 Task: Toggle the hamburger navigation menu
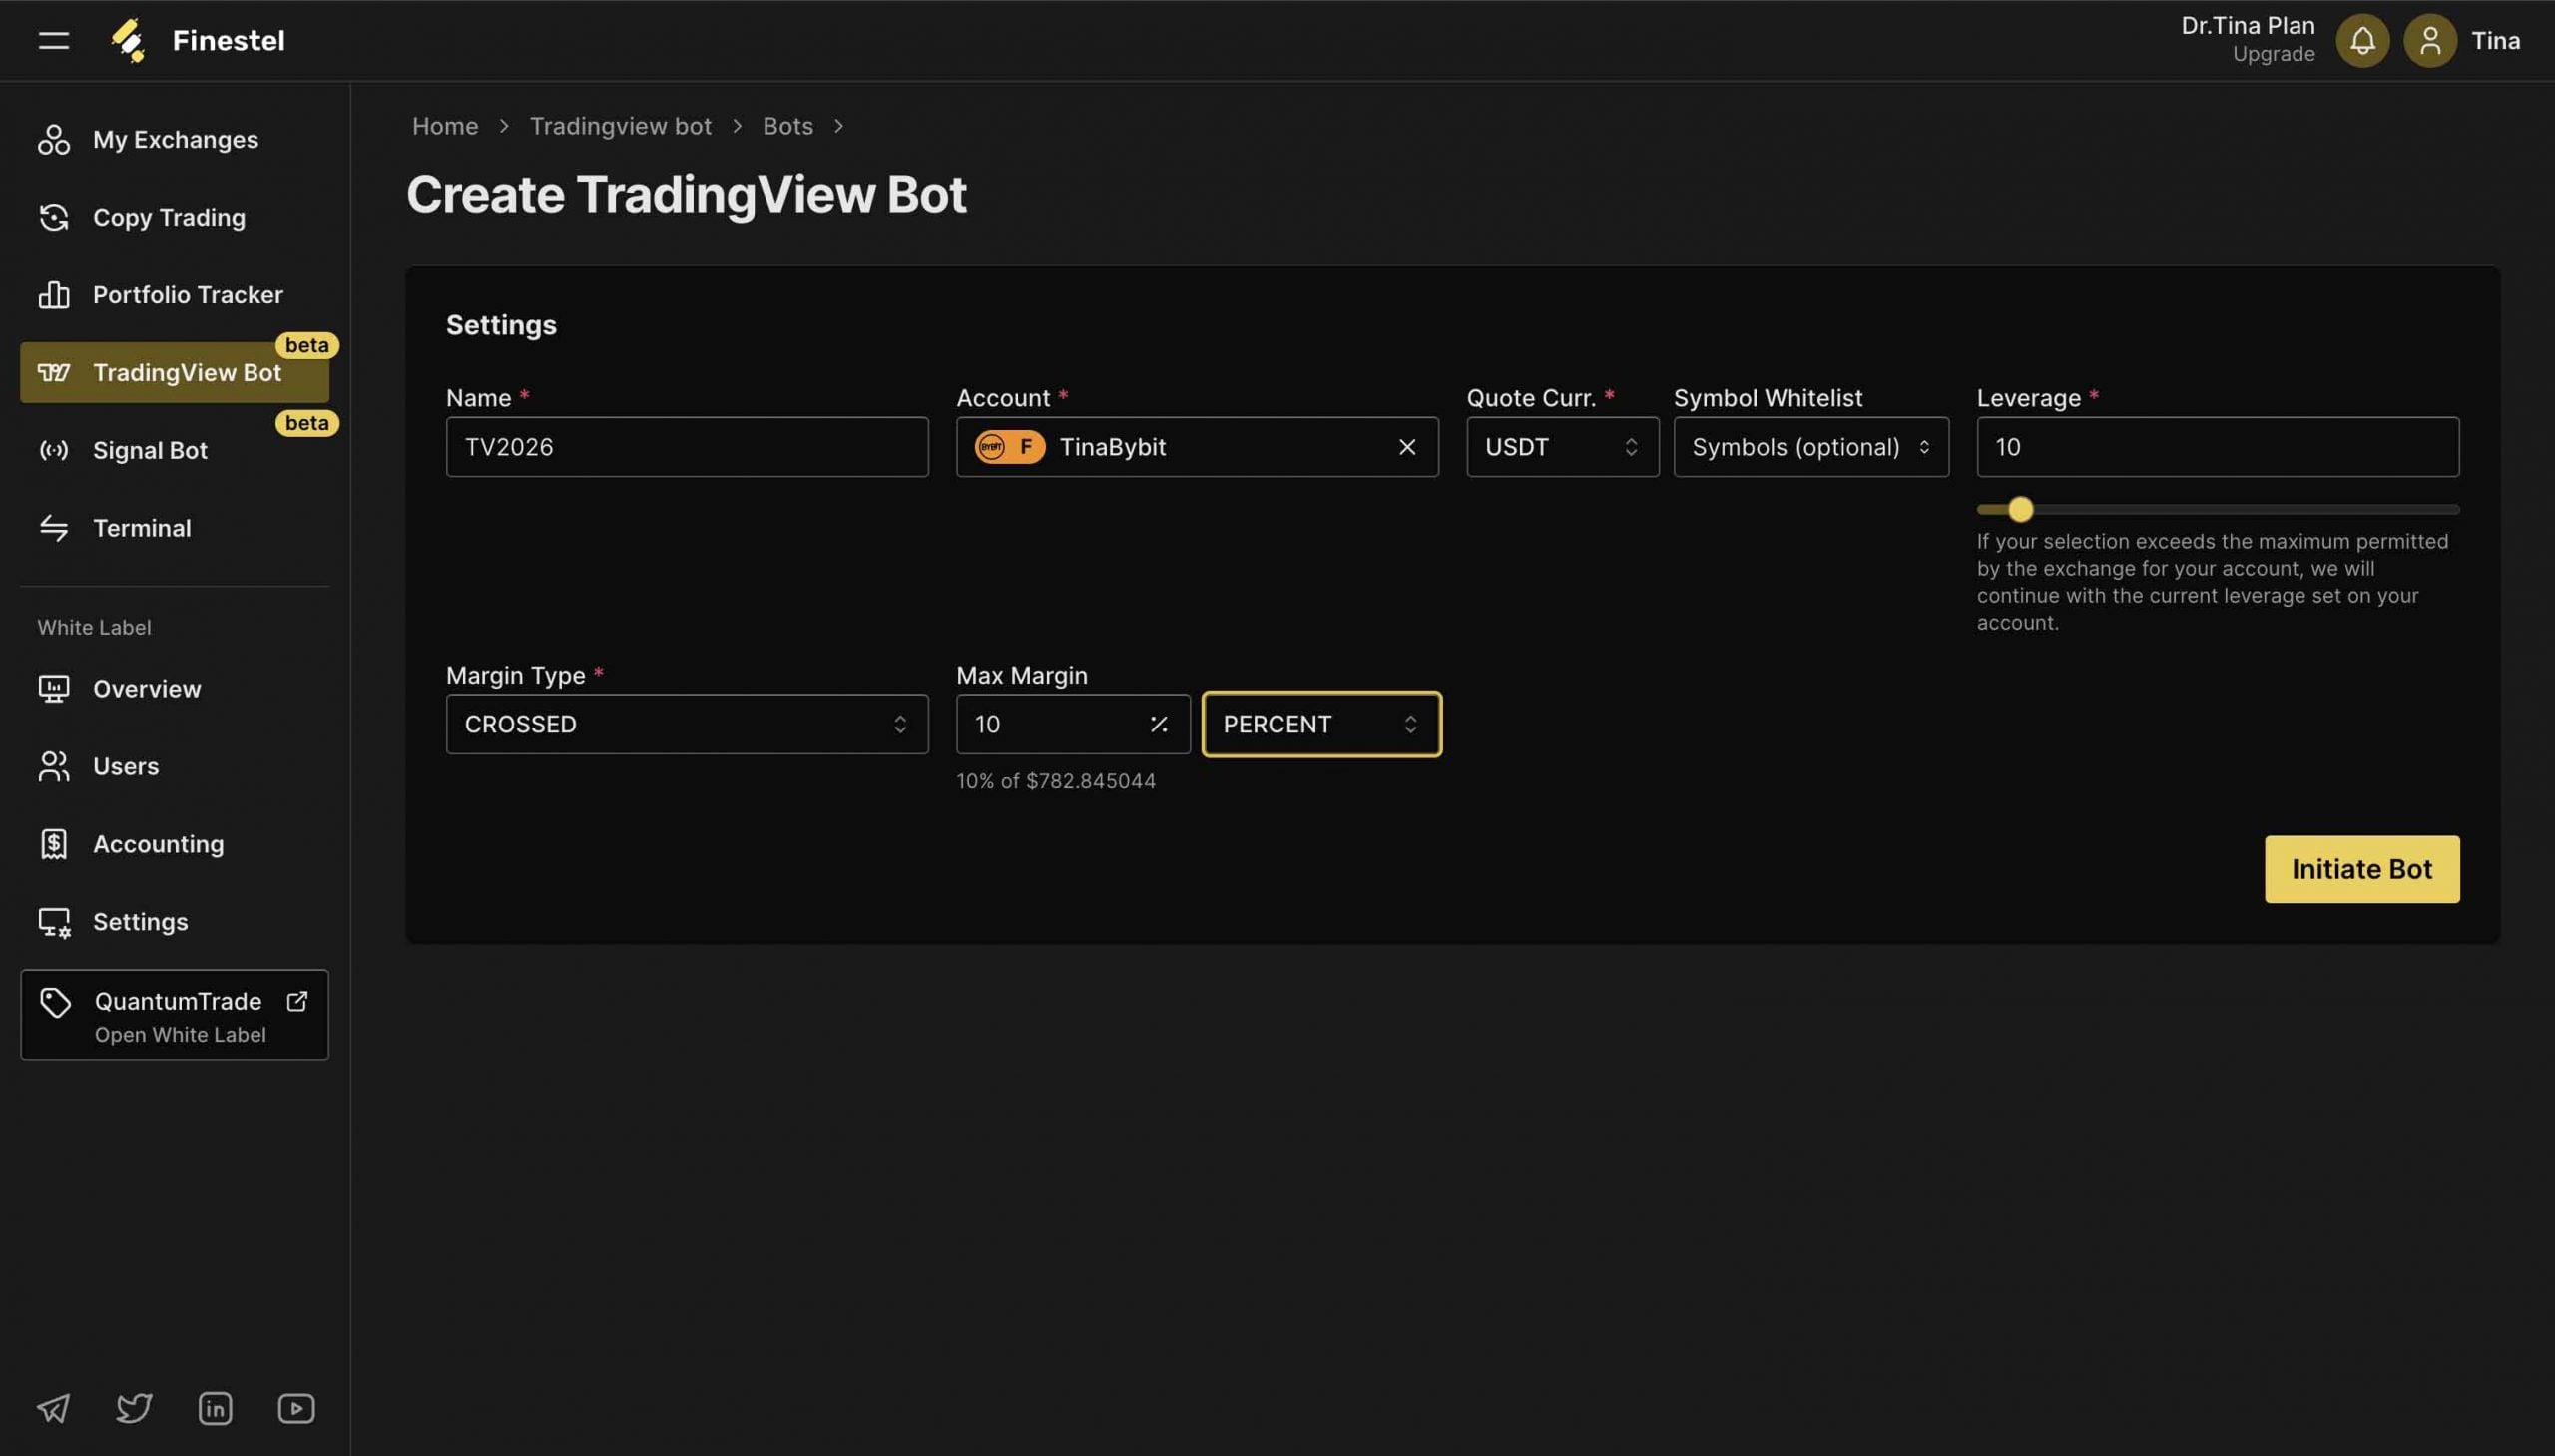(52, 39)
